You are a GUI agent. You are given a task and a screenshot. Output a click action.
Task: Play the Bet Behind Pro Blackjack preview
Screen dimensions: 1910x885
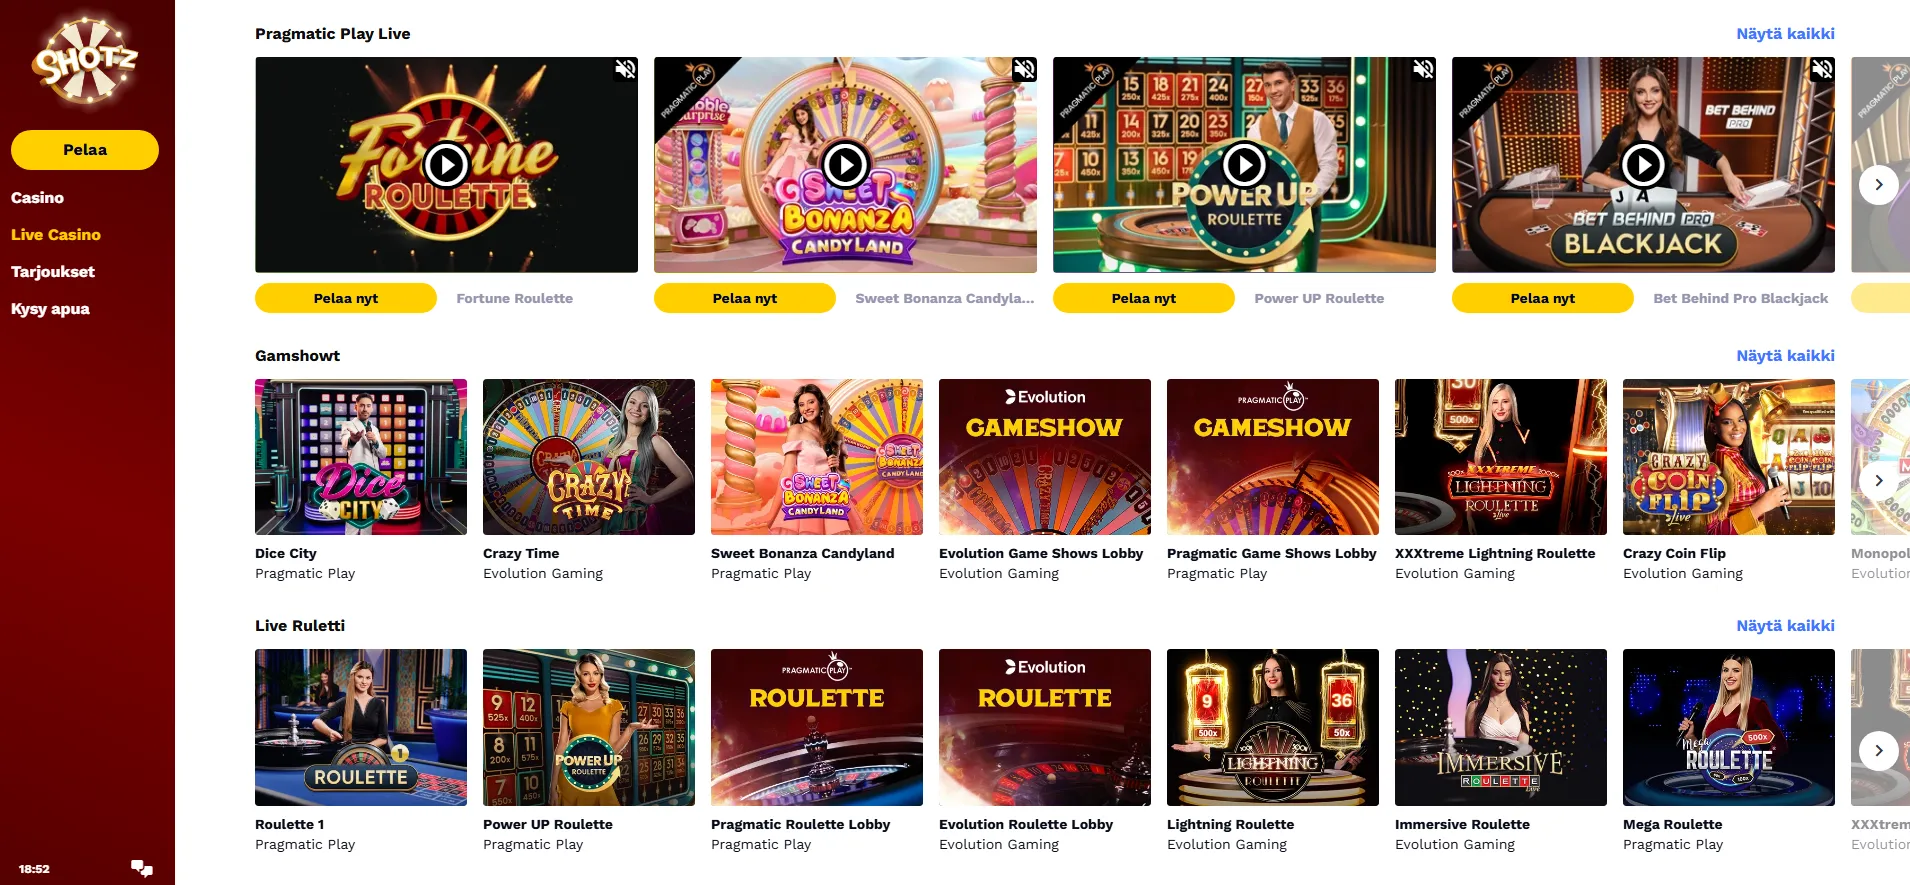(x=1643, y=165)
